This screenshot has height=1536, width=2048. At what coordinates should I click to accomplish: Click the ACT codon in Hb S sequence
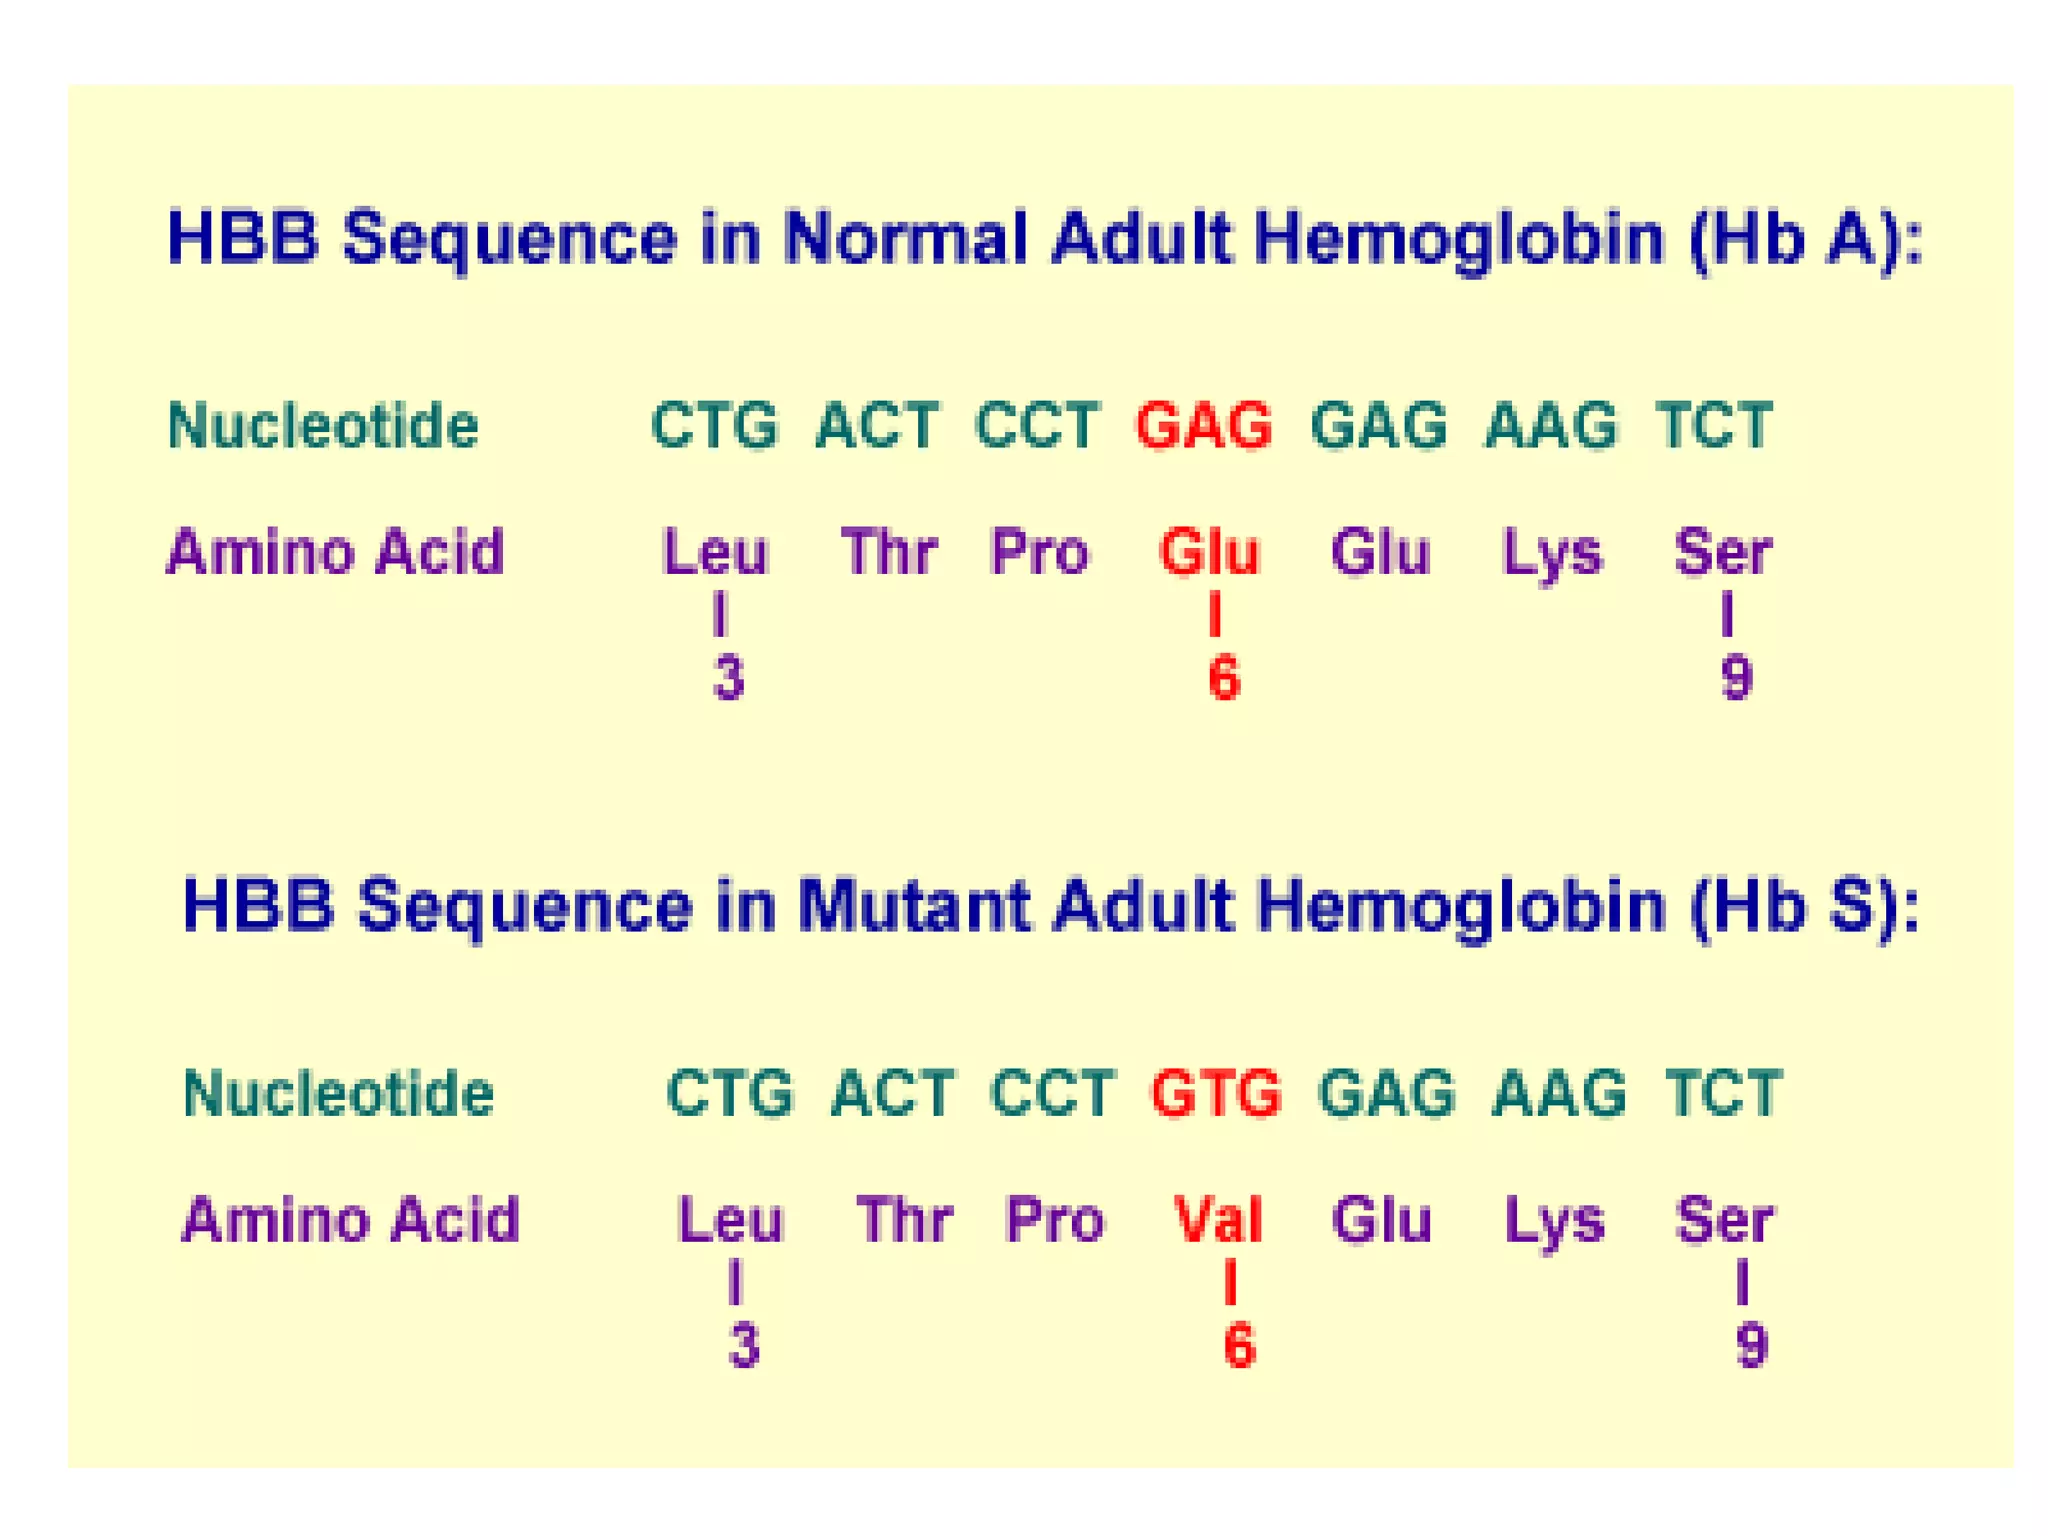(893, 1093)
